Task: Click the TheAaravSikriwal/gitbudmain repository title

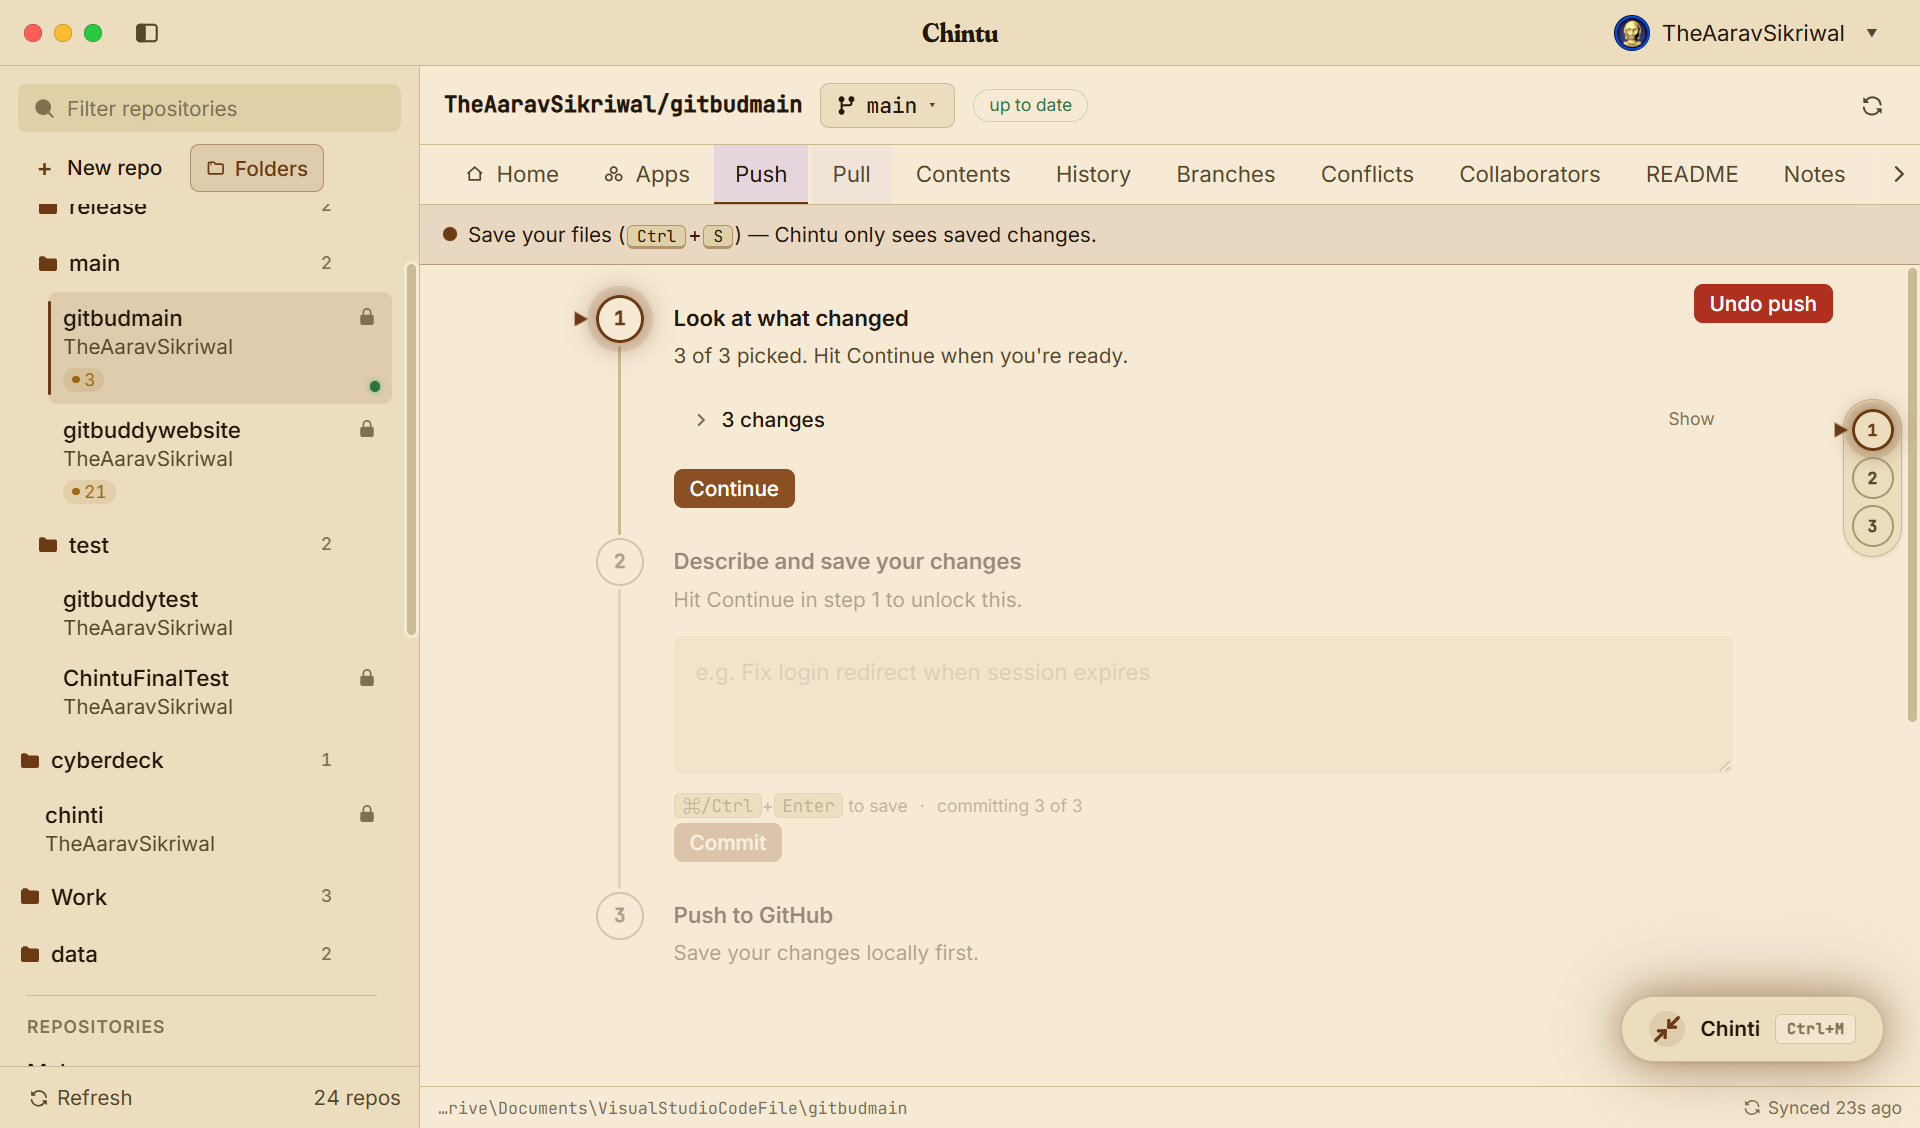Action: 623,105
